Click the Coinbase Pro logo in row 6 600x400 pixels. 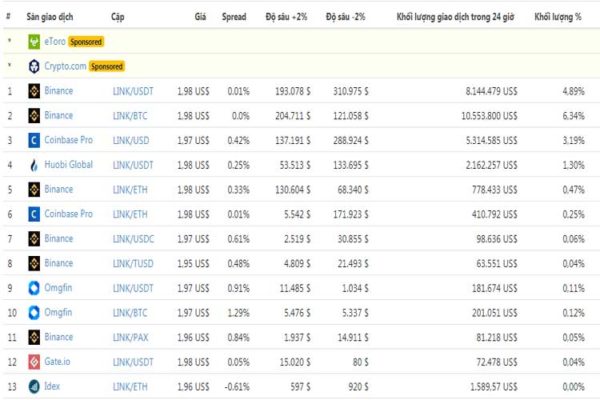tap(34, 214)
